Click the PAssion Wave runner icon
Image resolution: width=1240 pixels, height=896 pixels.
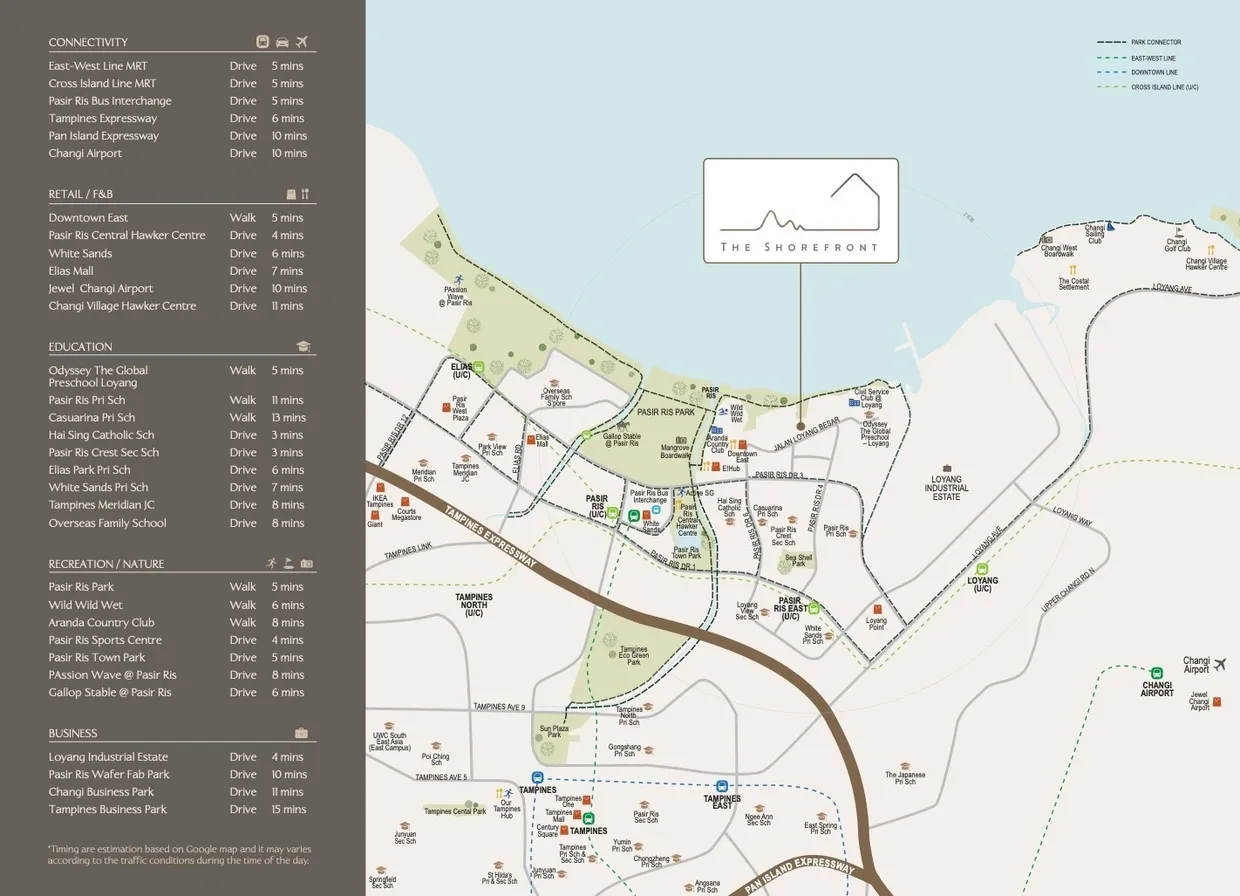point(458,279)
